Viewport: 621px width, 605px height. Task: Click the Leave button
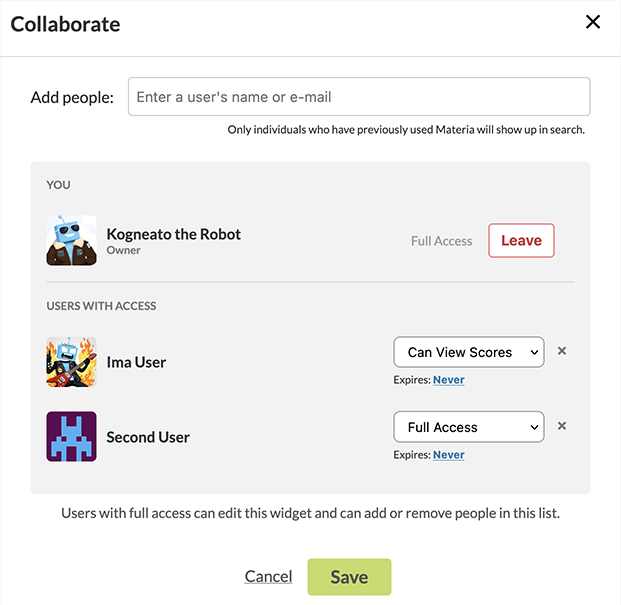pos(521,240)
